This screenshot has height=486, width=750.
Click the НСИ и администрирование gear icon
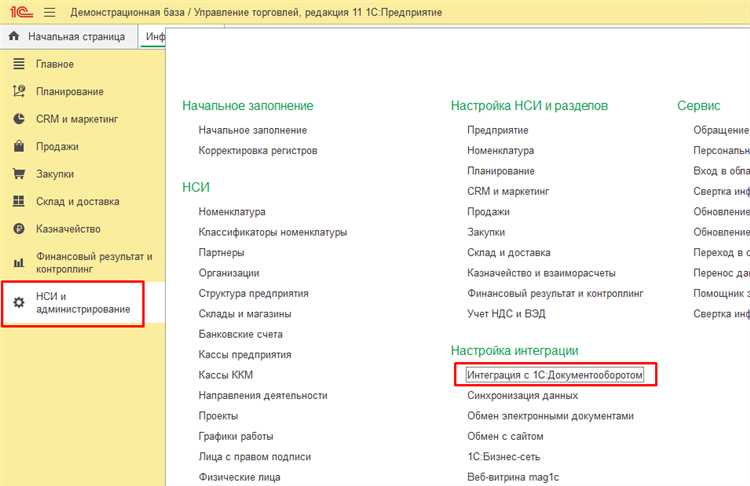(19, 302)
